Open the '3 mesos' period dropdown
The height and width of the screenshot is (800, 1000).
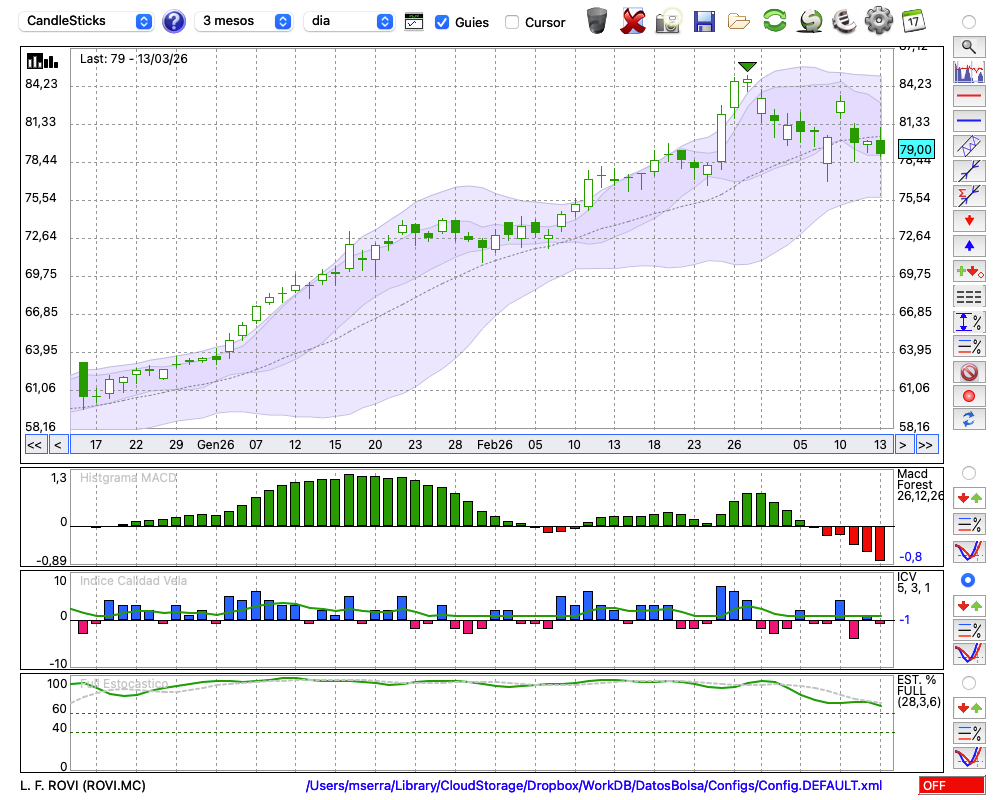tap(243, 22)
